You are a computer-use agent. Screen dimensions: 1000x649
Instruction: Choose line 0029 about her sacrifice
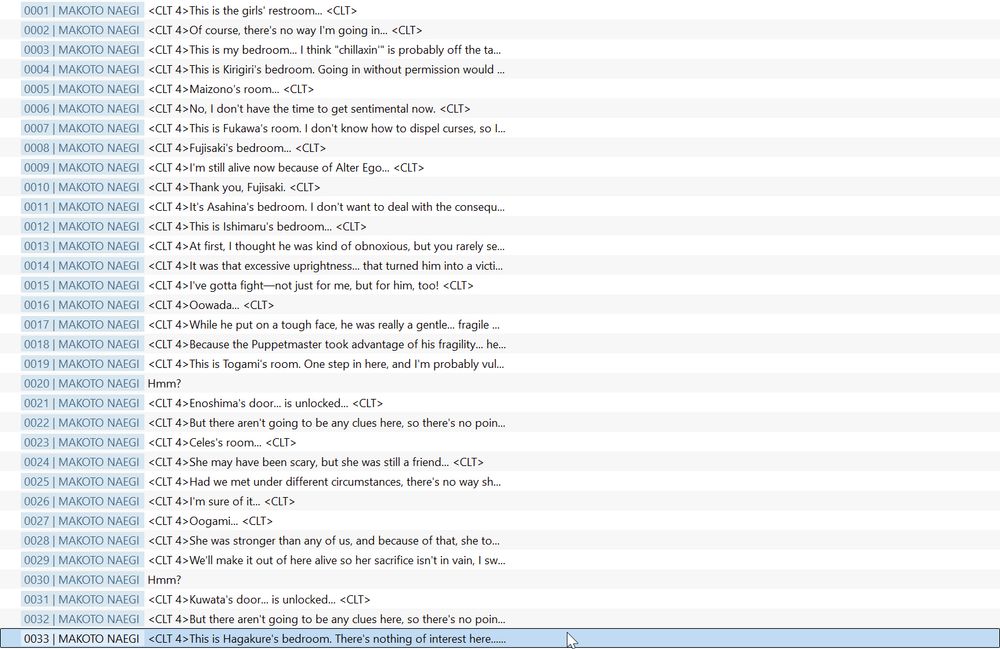500,560
